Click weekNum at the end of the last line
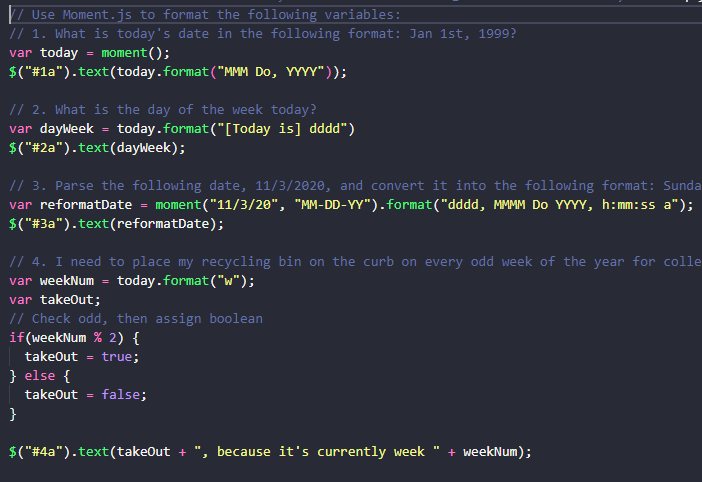The width and height of the screenshot is (702, 482). pyautogui.click(x=490, y=452)
